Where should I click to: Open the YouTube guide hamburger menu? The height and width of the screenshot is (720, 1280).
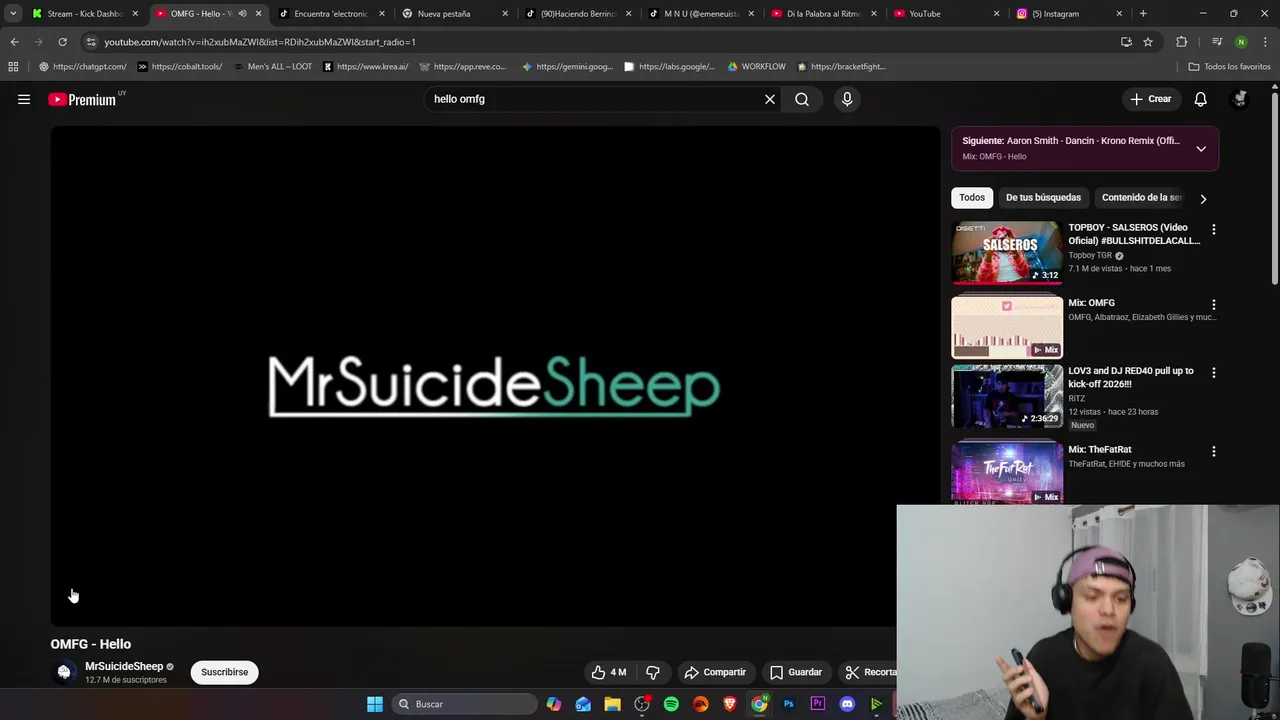(x=24, y=99)
